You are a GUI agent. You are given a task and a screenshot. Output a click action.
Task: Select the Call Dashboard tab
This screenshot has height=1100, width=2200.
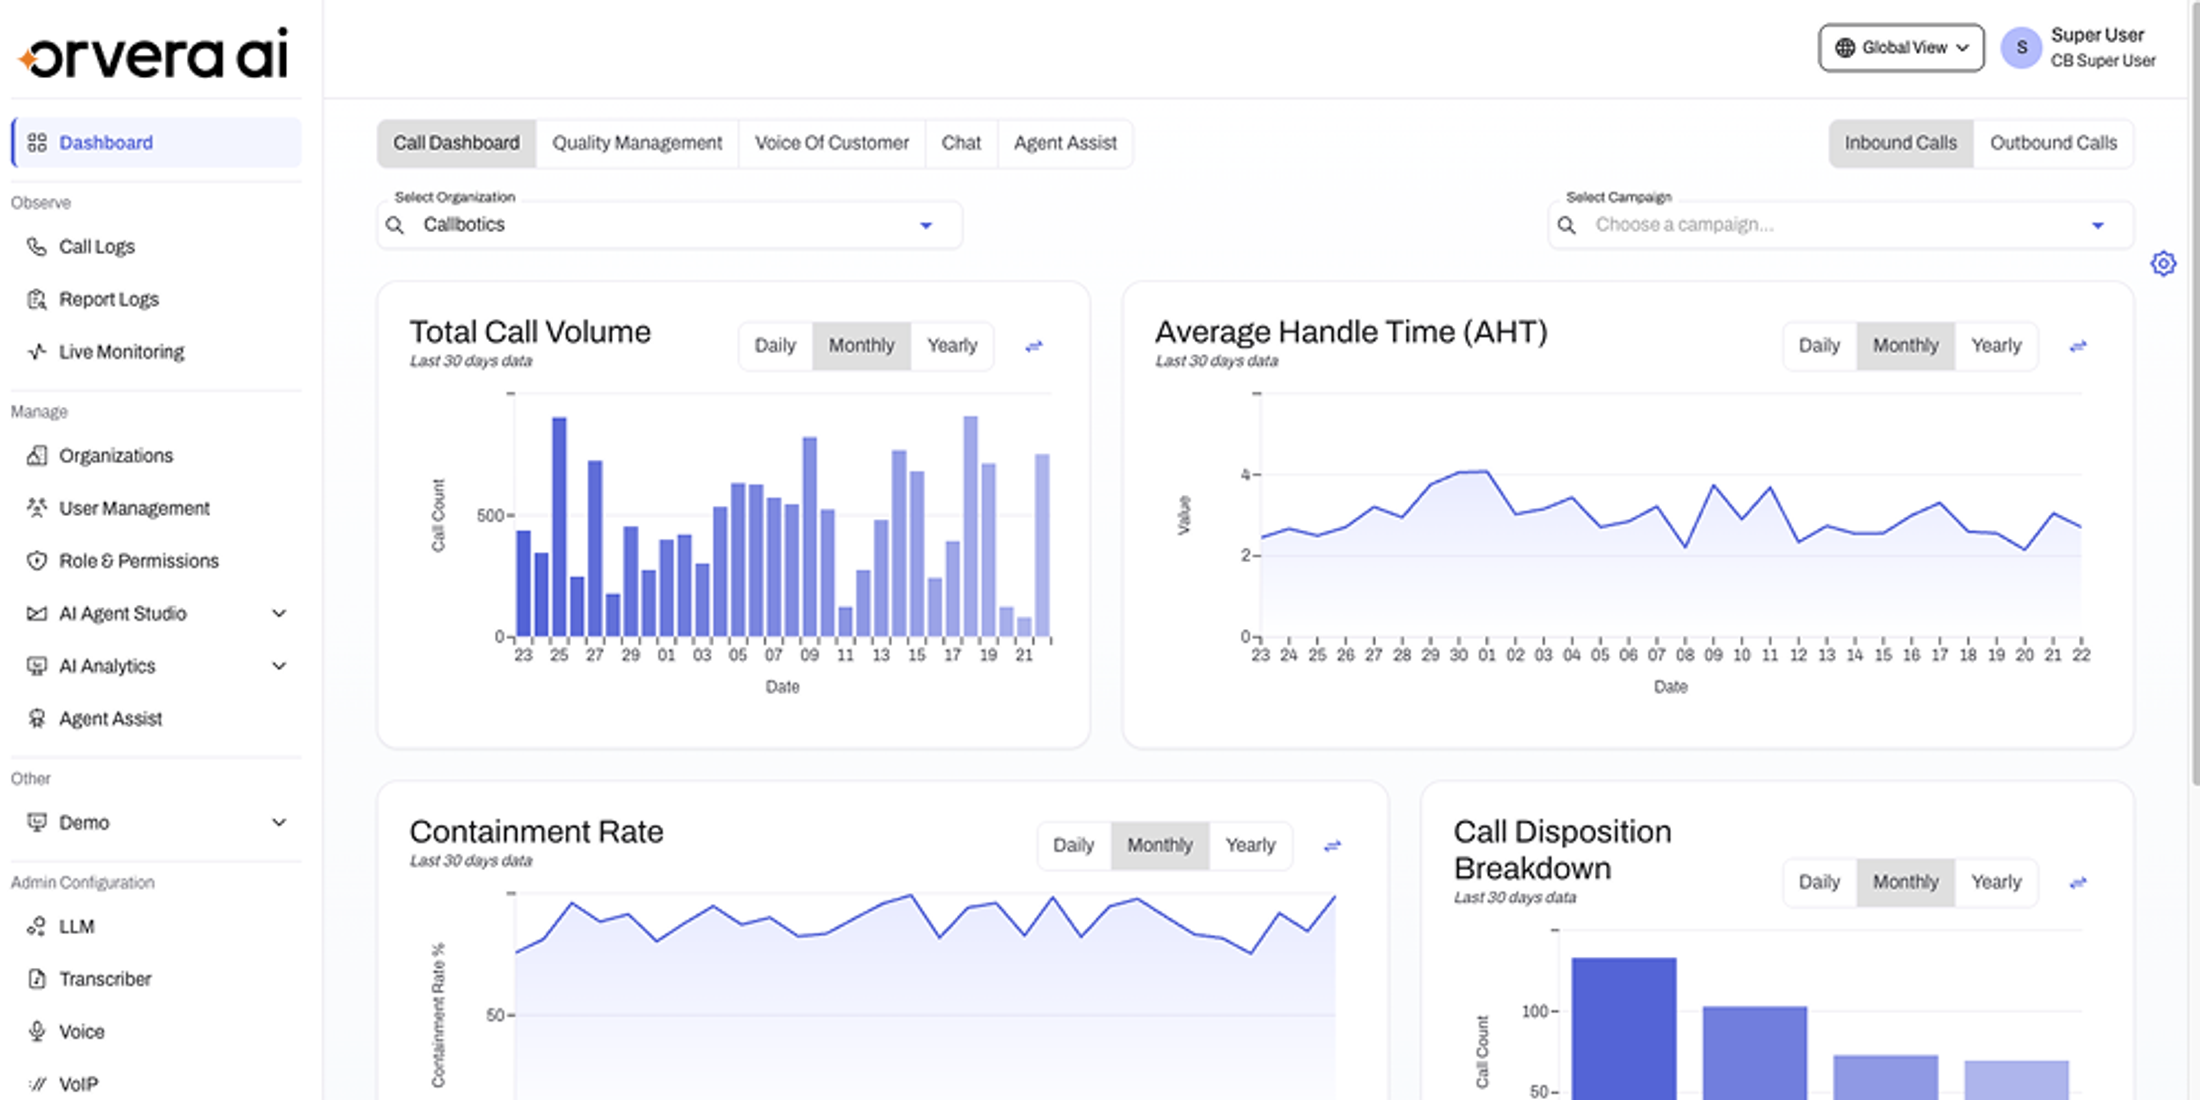(x=456, y=143)
